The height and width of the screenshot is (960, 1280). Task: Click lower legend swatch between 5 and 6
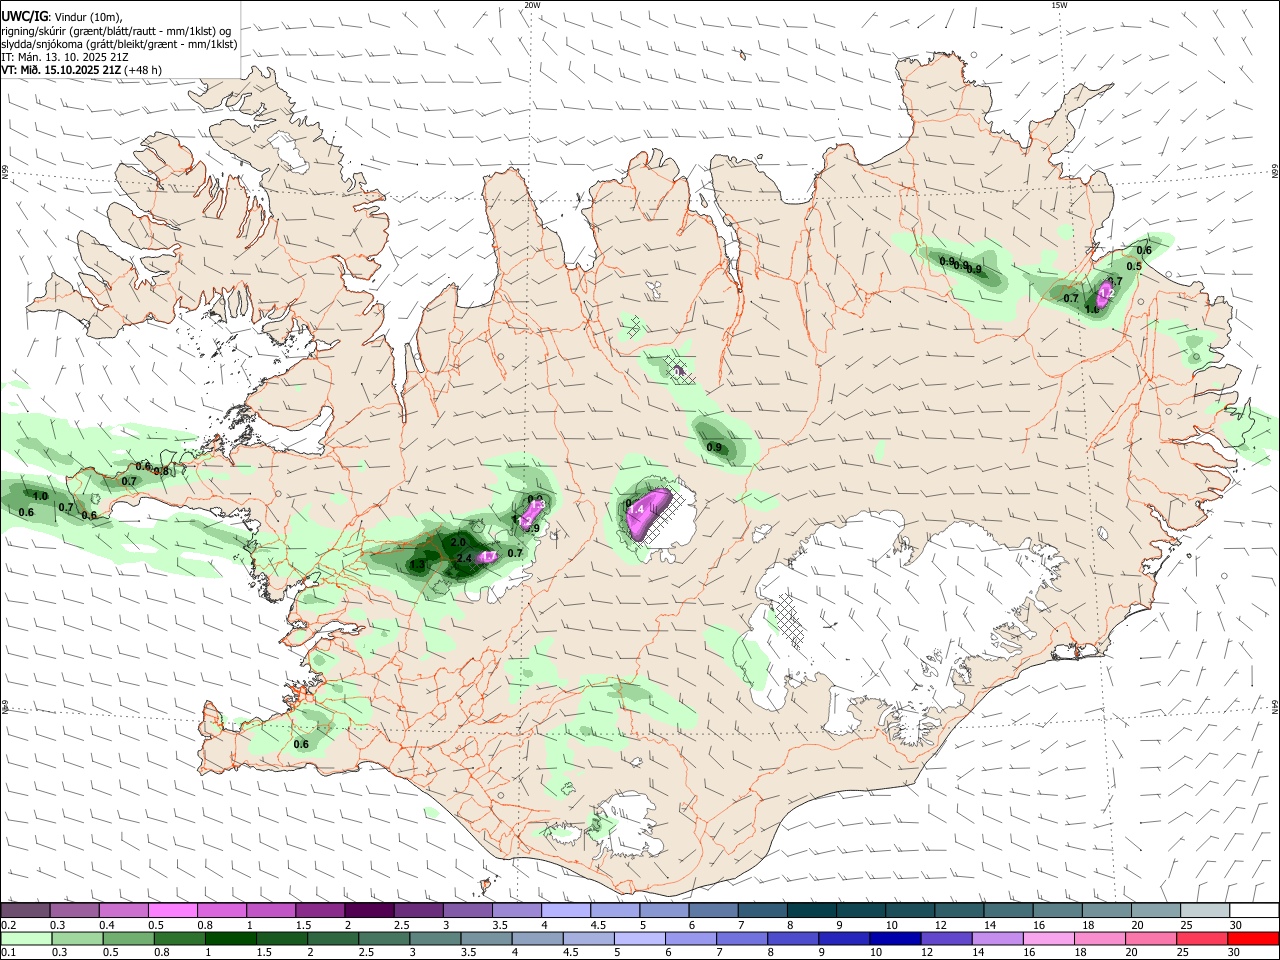(x=640, y=939)
